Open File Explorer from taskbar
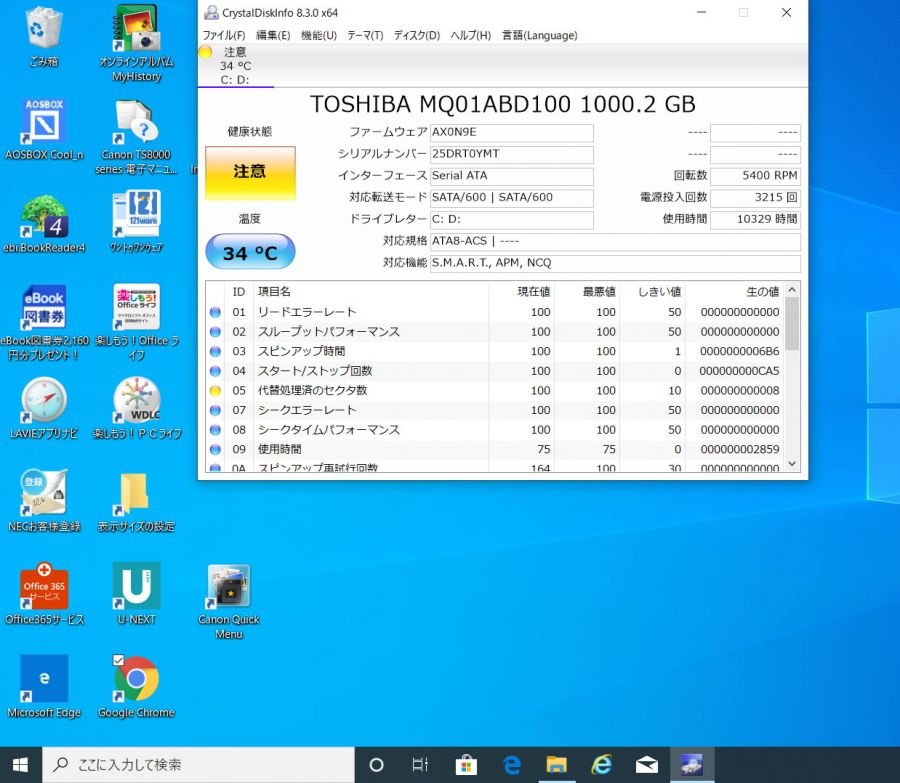900x783 pixels. [x=556, y=765]
